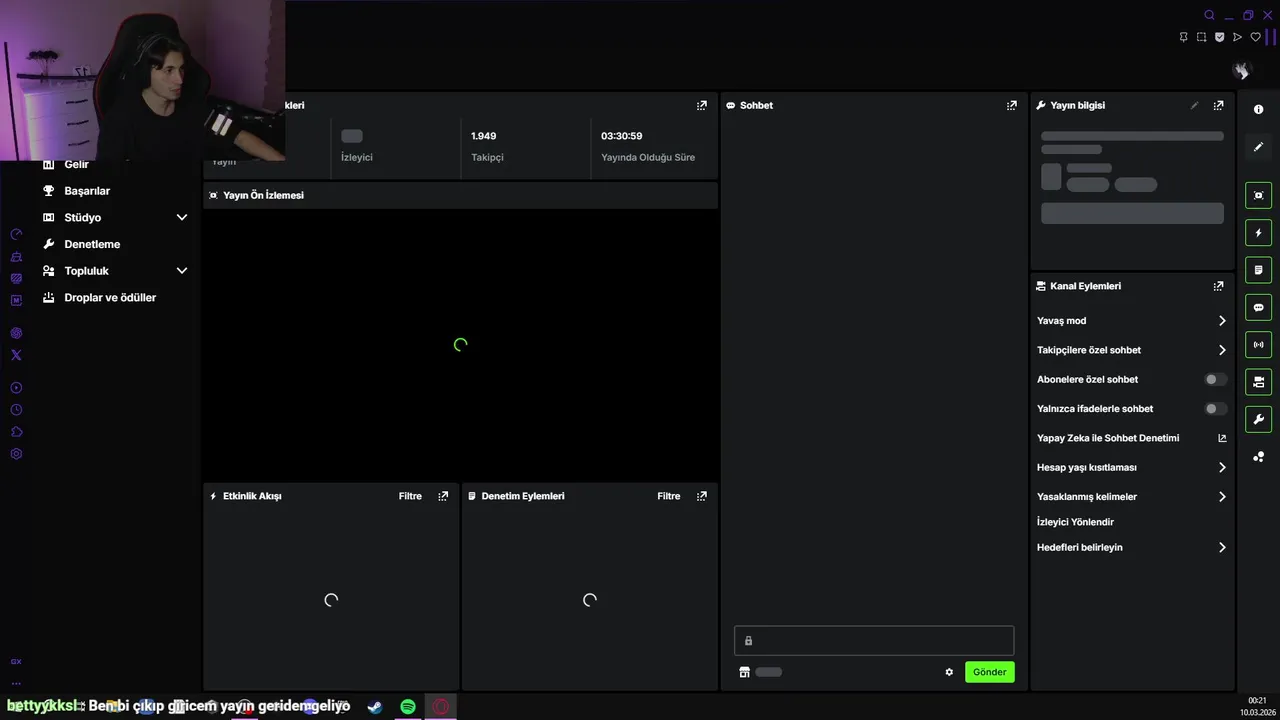Open Gelir in sidebar menu
The height and width of the screenshot is (720, 1280).
(76, 164)
